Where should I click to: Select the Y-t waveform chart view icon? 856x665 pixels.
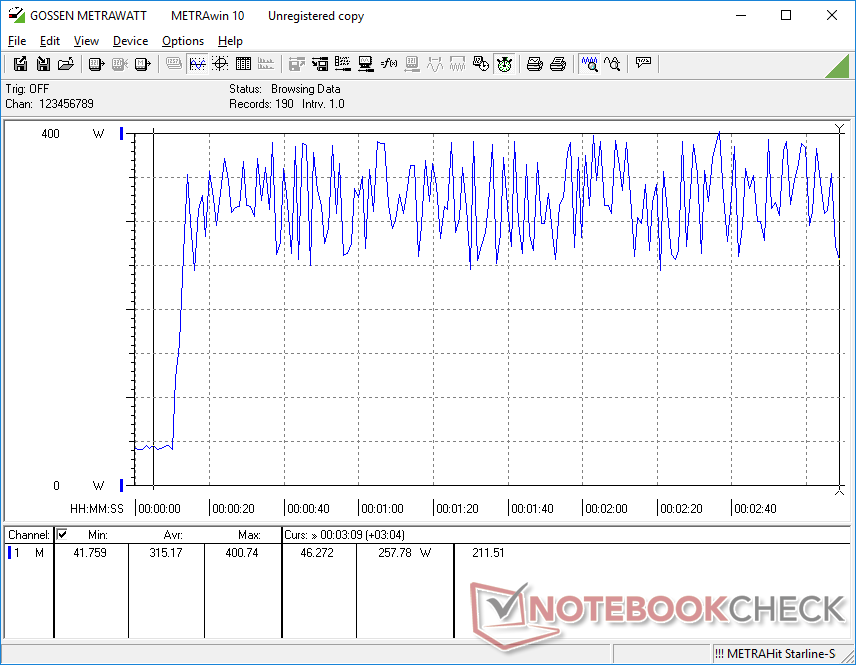pos(197,64)
